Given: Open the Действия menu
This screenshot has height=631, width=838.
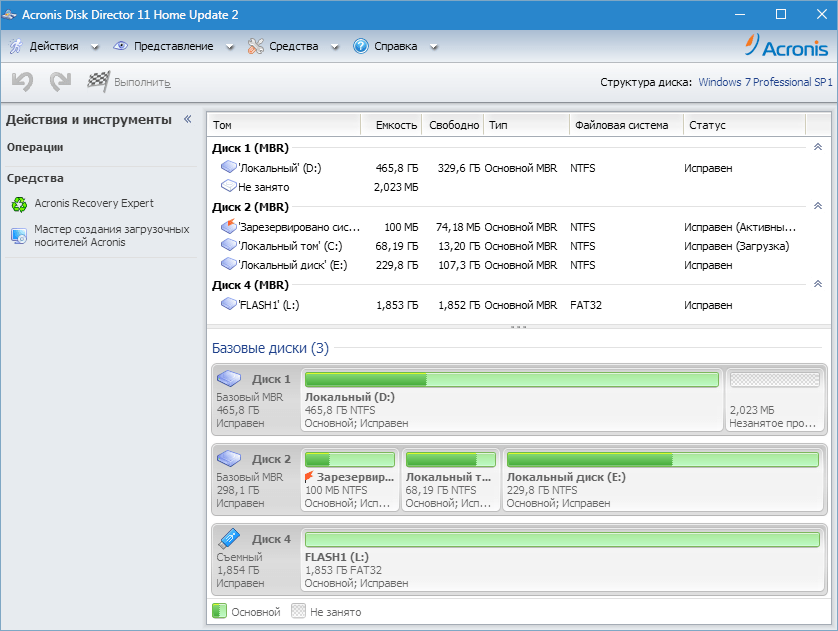Looking at the screenshot, I should 54,46.
